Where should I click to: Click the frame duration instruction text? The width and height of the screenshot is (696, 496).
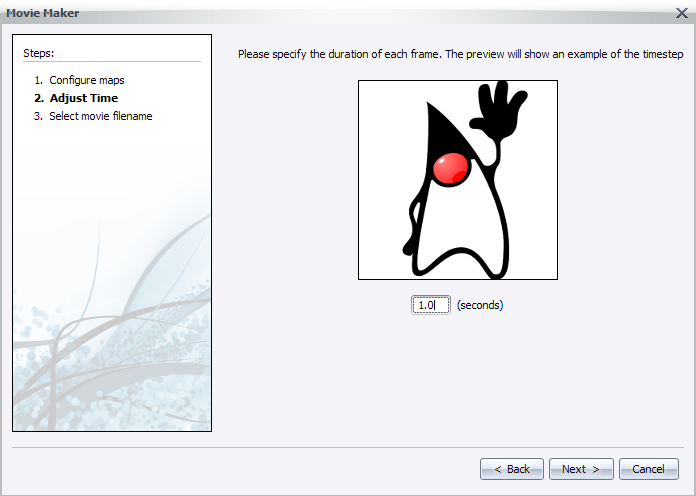460,54
